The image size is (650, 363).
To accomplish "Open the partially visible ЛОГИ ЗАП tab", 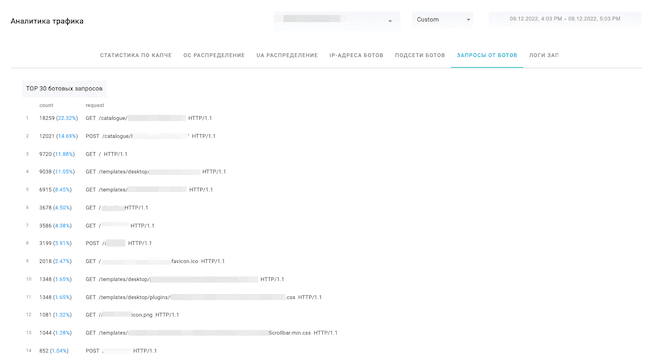I will (543, 55).
